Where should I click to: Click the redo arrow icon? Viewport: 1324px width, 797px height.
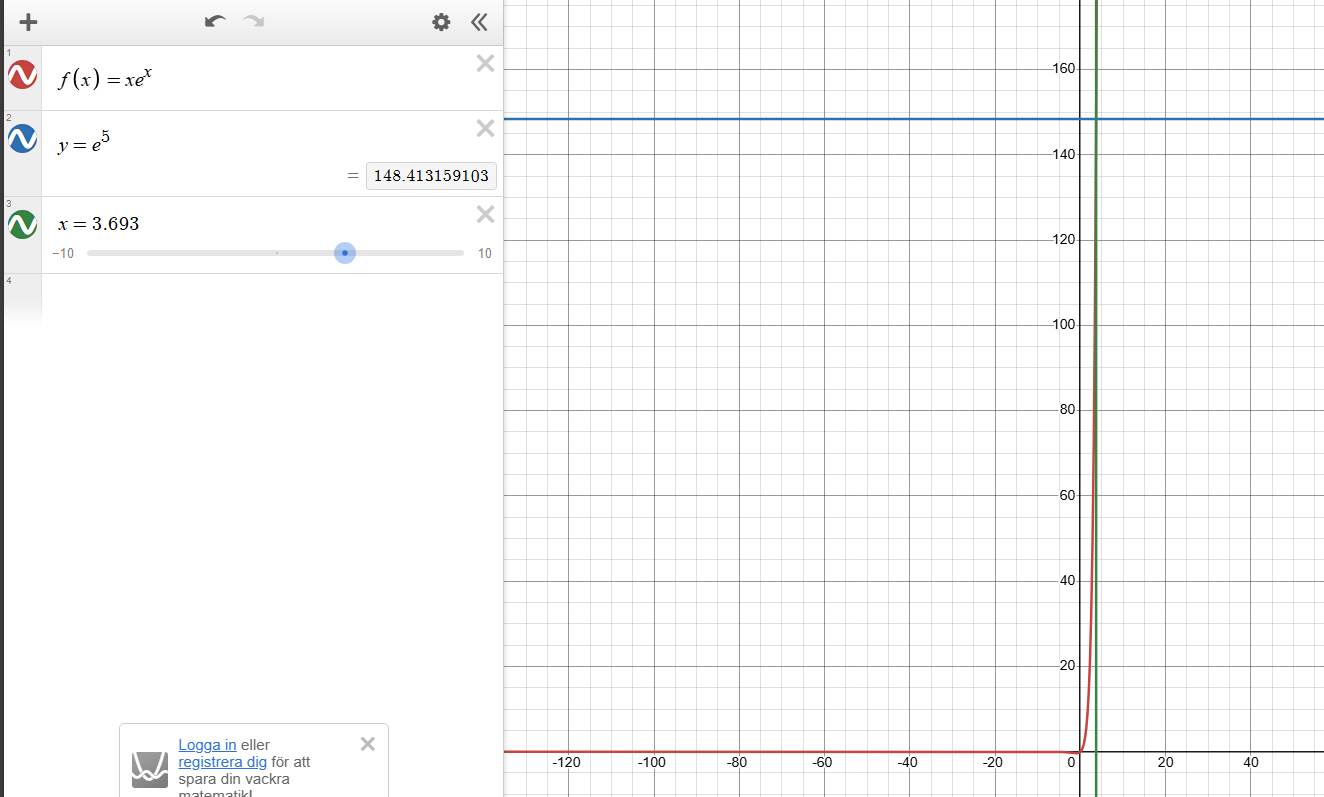coord(254,22)
